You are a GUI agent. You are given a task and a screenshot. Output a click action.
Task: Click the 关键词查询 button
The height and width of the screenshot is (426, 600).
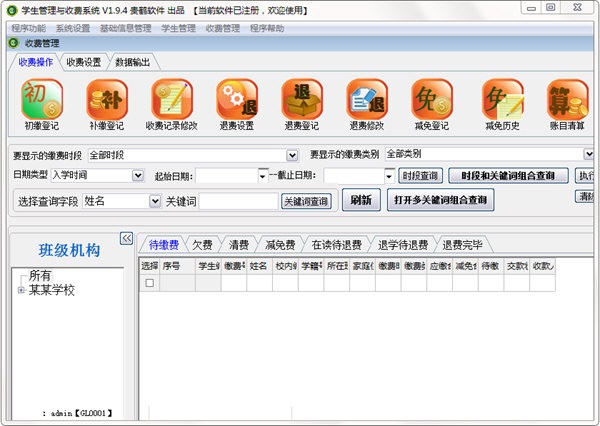coord(306,201)
